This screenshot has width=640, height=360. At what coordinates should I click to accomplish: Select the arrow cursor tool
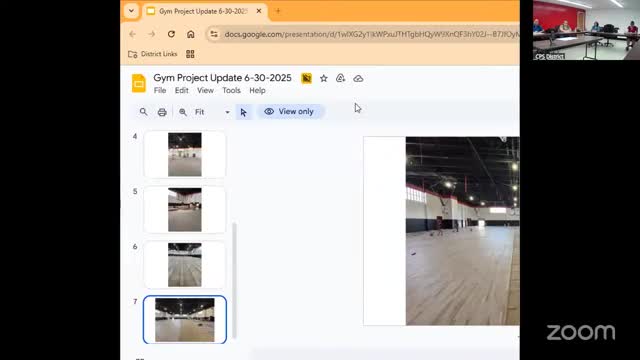tap(244, 112)
